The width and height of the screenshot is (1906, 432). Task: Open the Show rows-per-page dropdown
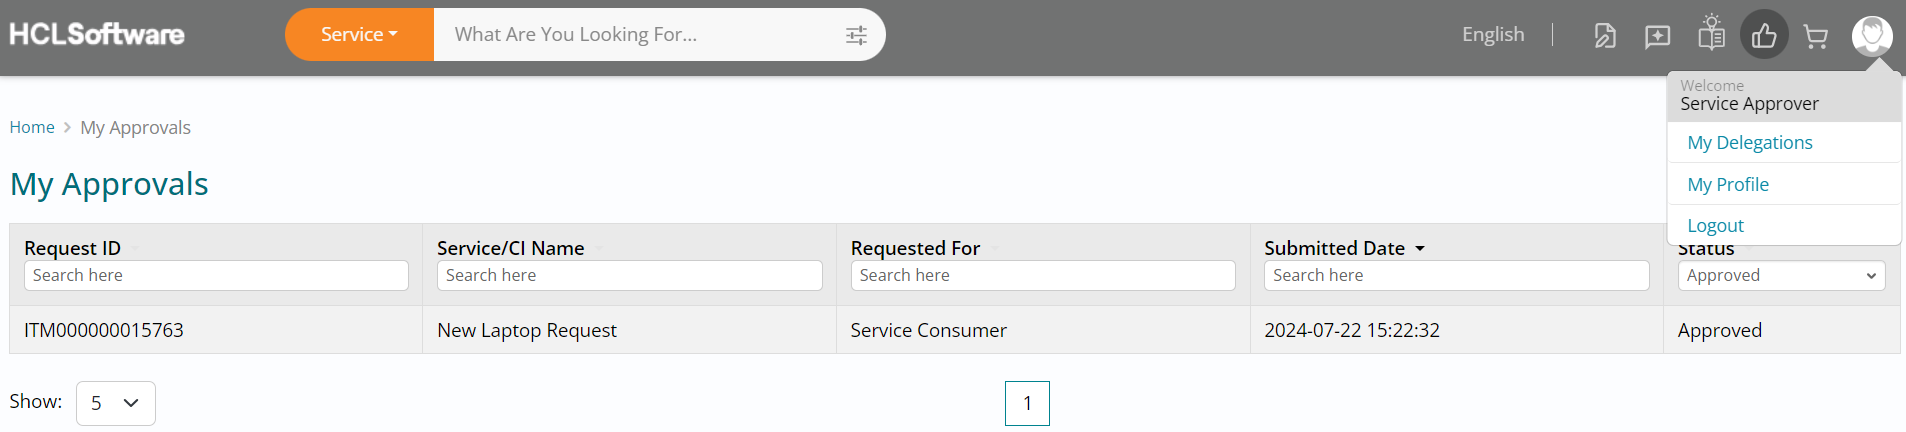[116, 403]
